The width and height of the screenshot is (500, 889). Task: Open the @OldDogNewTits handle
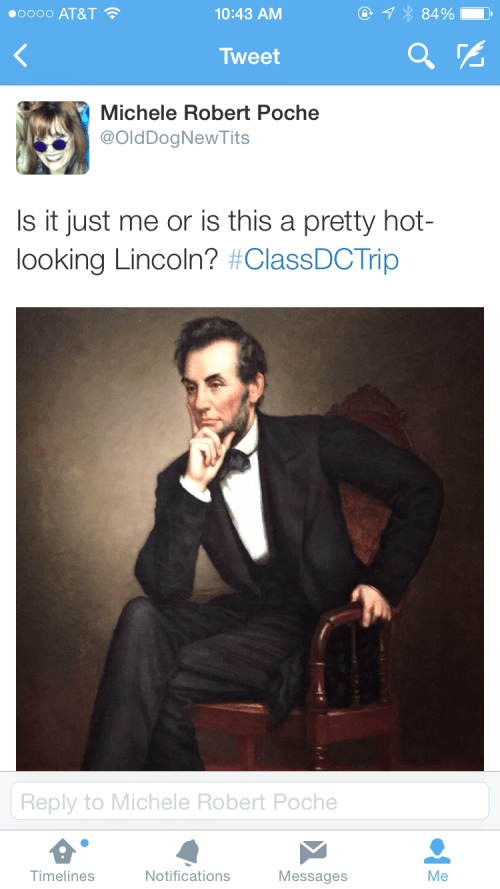pyautogui.click(x=175, y=138)
